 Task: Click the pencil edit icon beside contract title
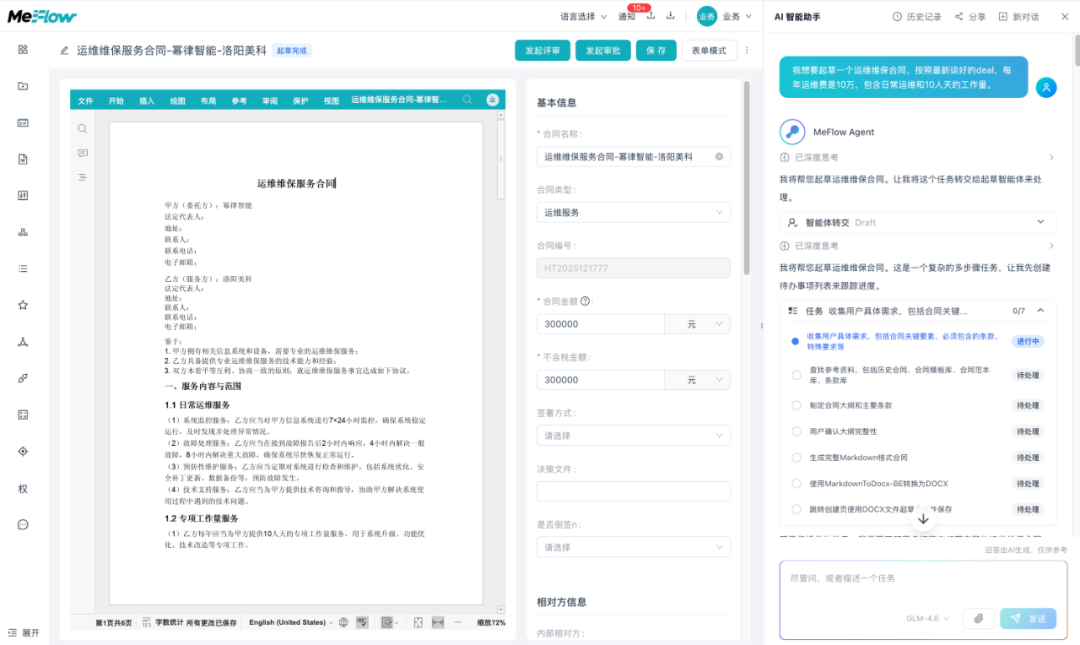(x=64, y=50)
